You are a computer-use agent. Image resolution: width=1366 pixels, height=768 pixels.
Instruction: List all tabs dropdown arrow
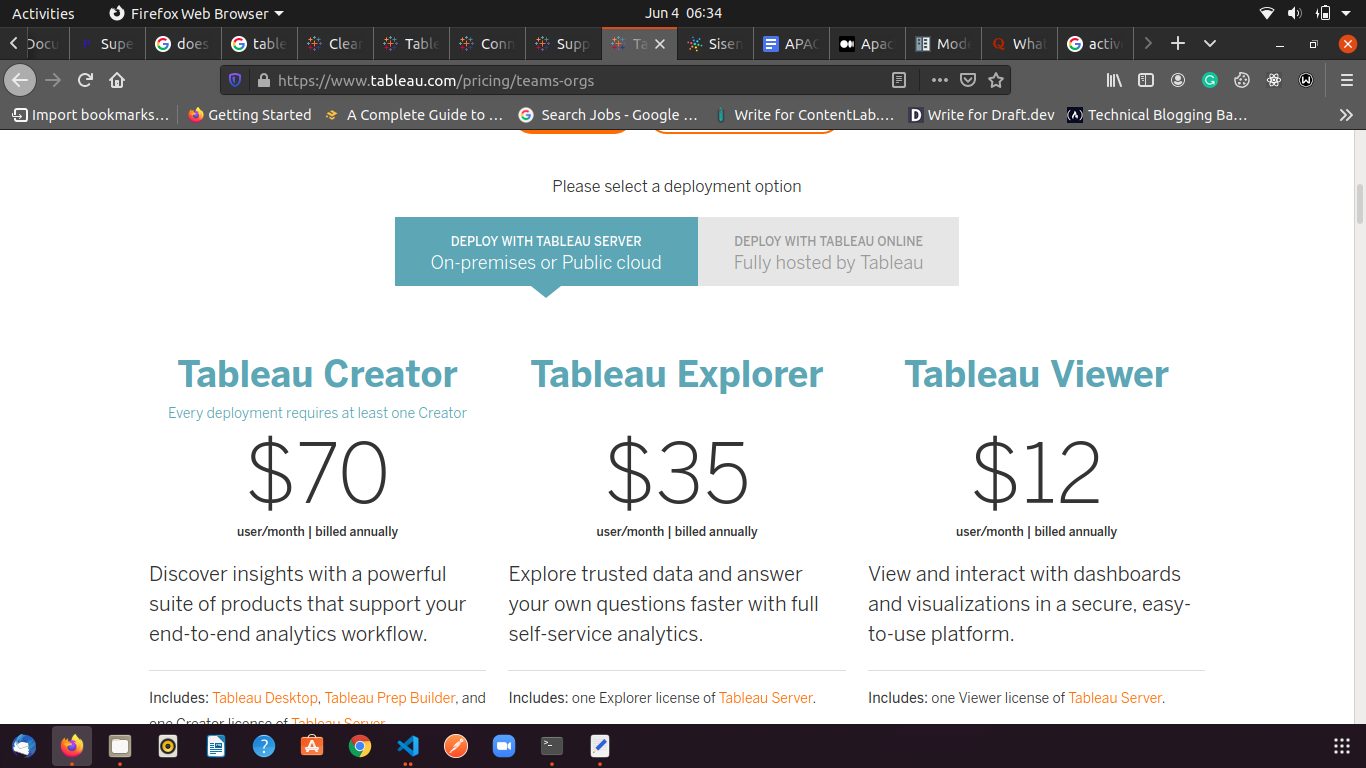coord(1210,43)
